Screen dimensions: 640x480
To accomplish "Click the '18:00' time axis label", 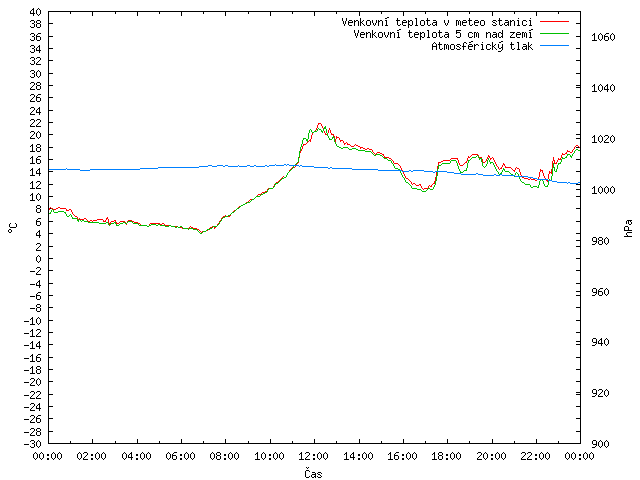I will (447, 456).
